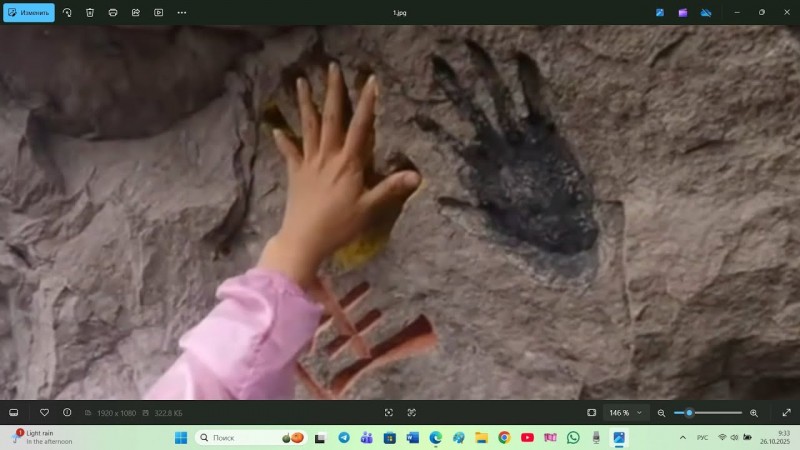The image size is (800, 450).
Task: Switch the РУС keyboard language indicator
Action: click(702, 437)
